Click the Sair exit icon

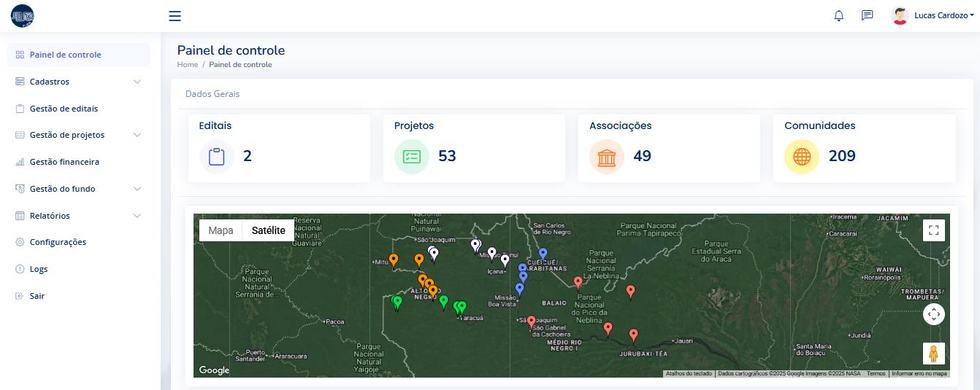[x=19, y=296]
